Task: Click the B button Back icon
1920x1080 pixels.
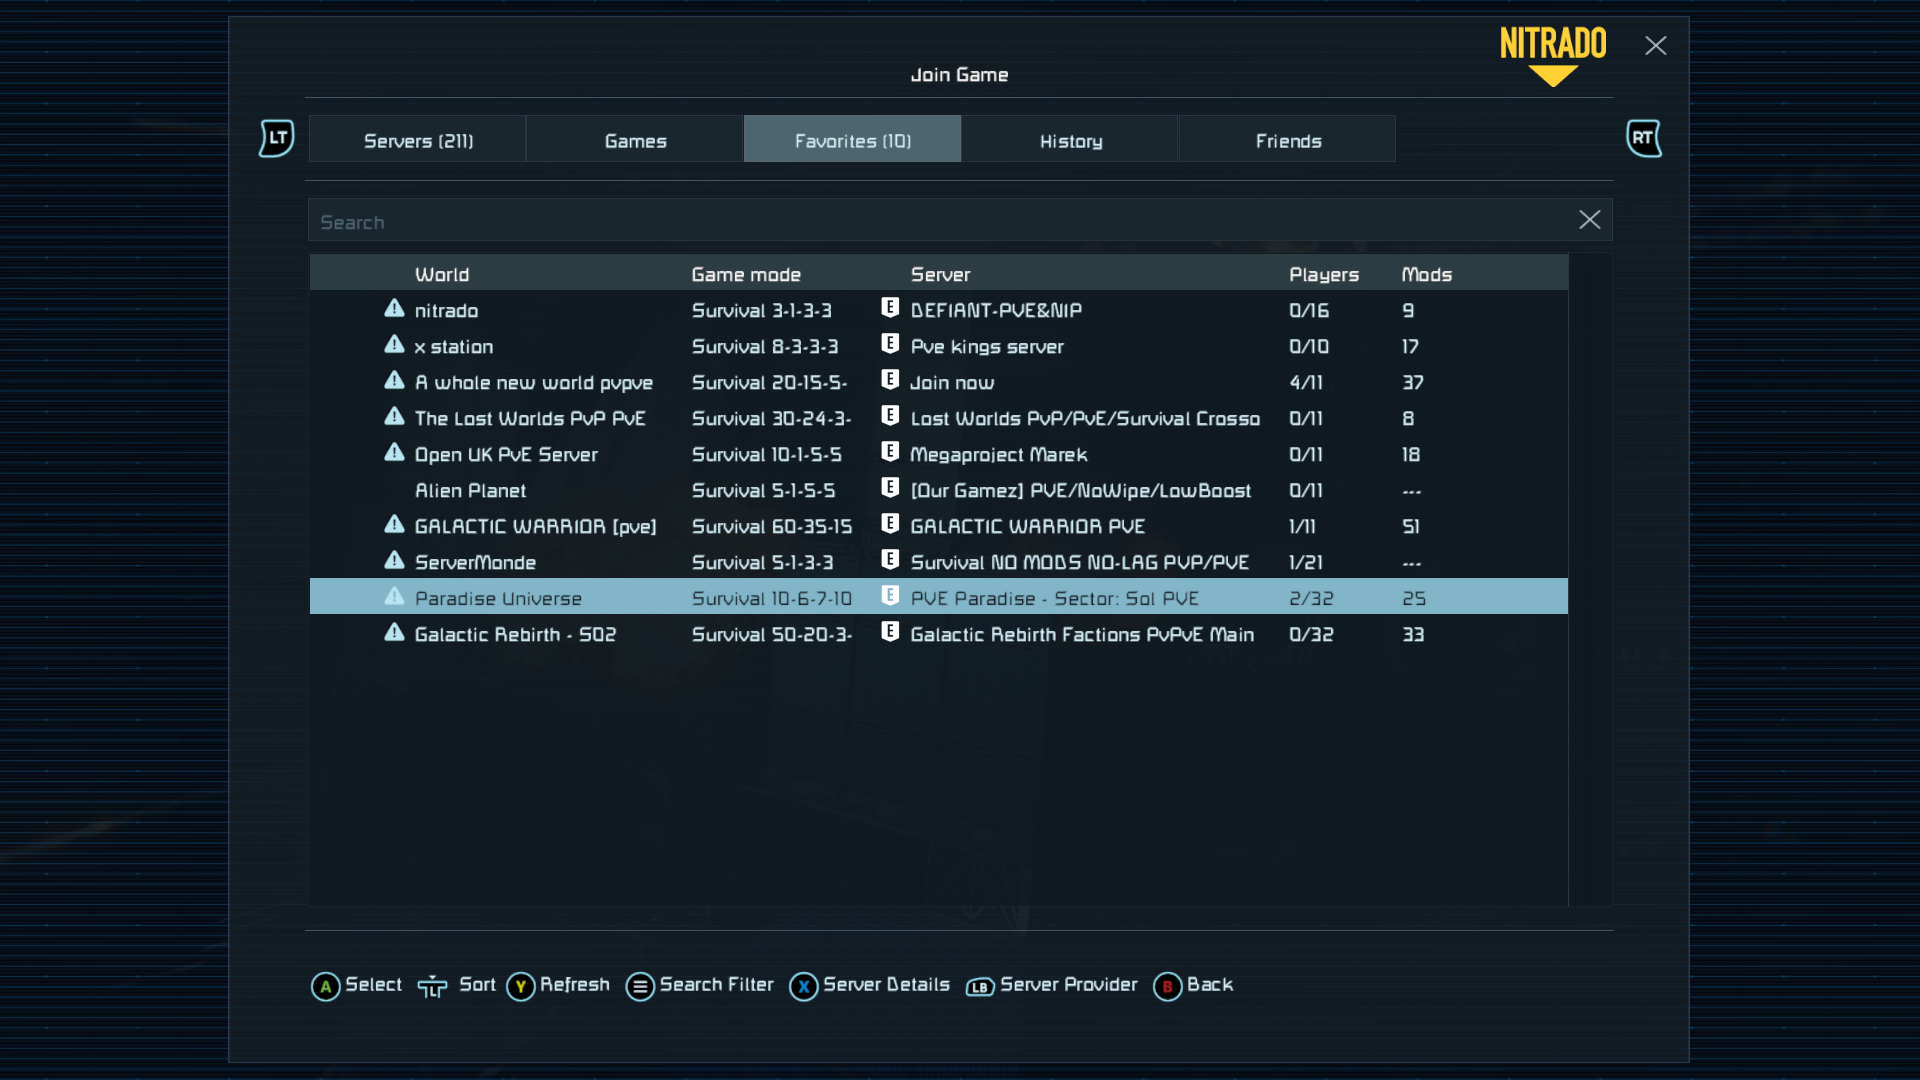Action: click(1167, 987)
